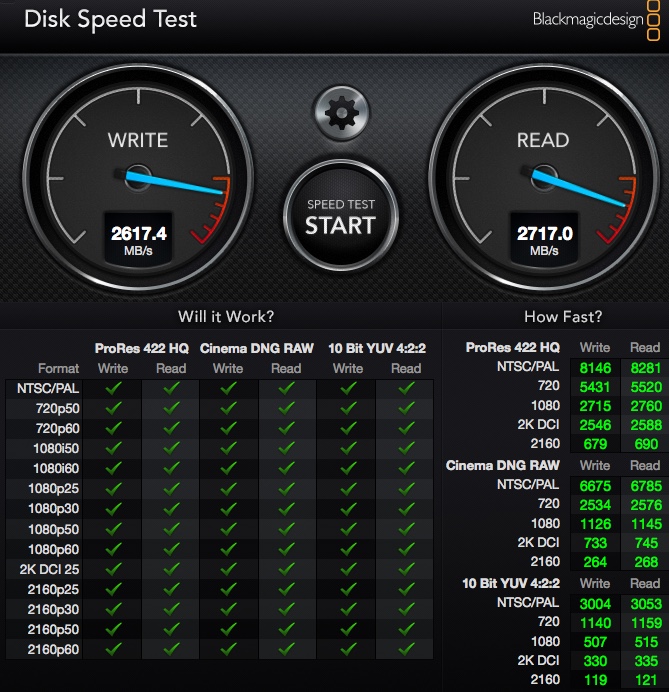Click Cinema DNG RAW header in Will it Work
The image size is (669, 692).
click(x=256, y=348)
